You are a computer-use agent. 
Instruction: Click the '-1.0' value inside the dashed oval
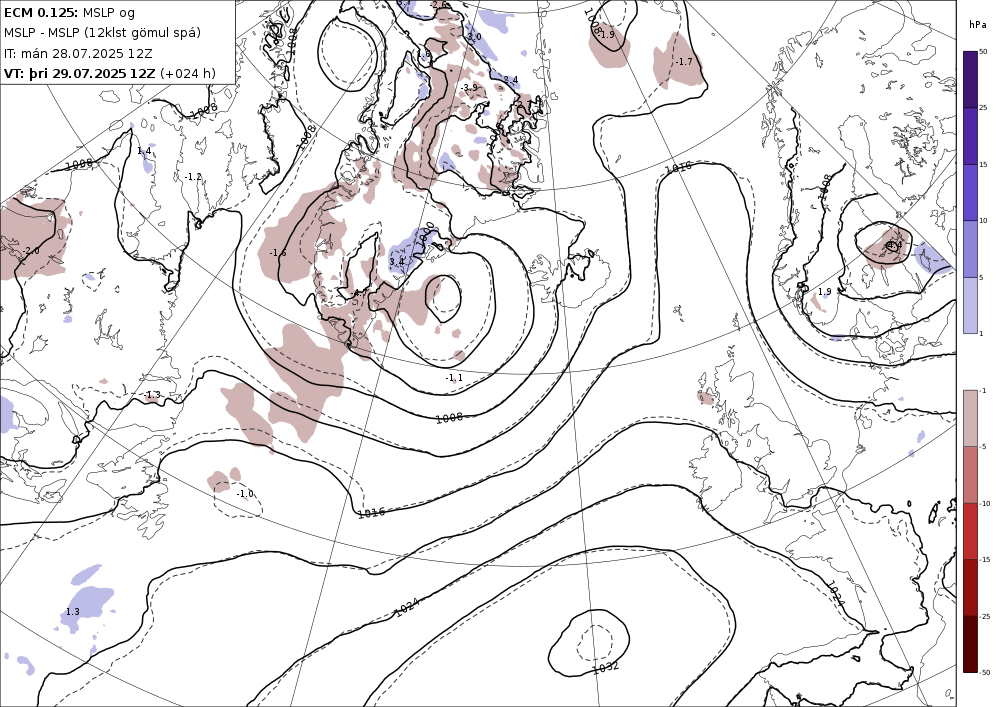click(x=245, y=494)
